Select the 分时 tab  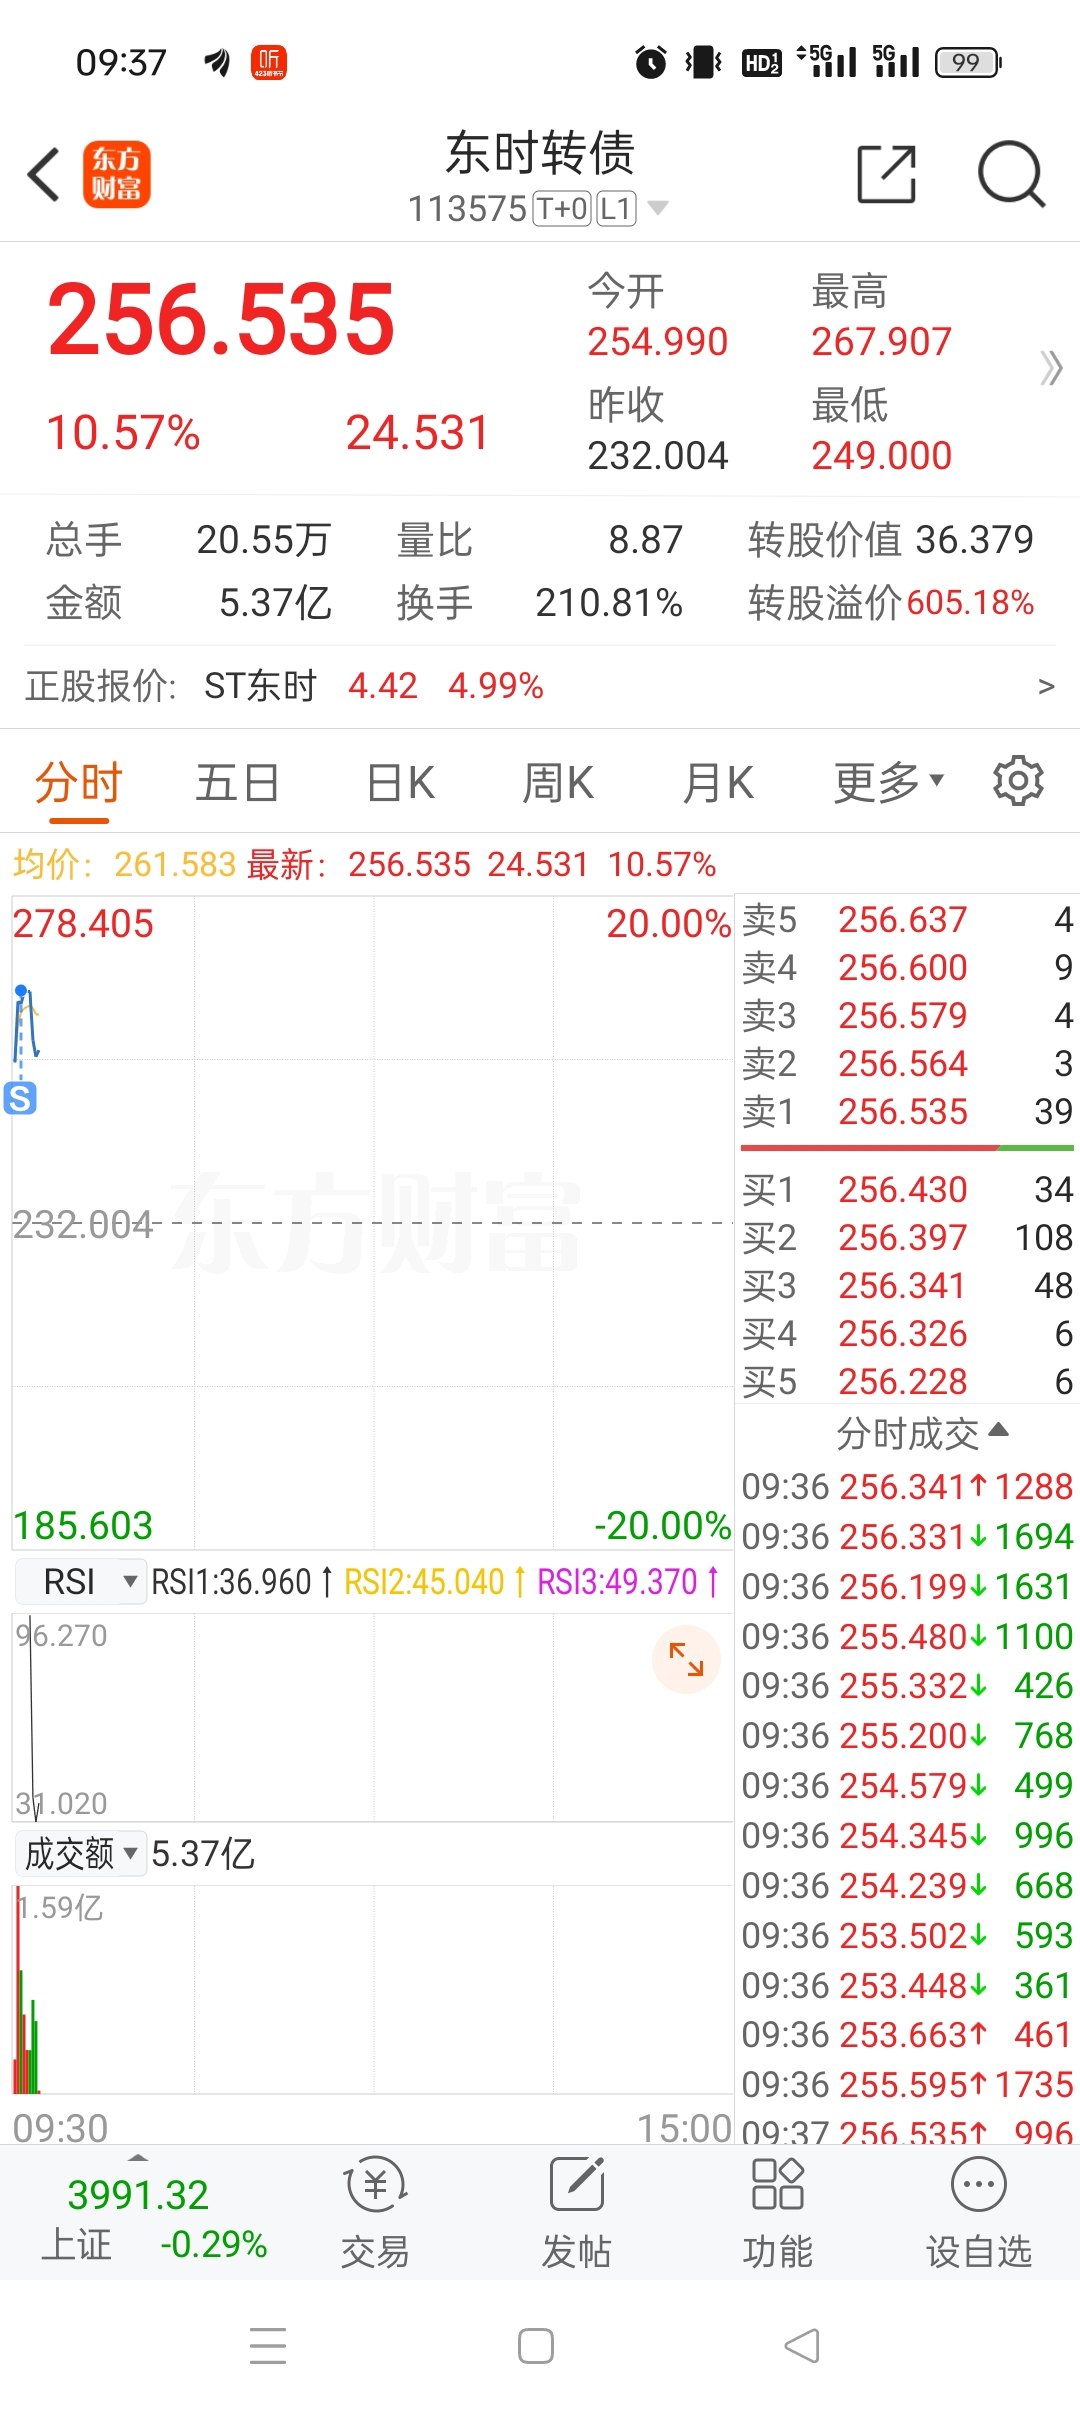tap(79, 782)
